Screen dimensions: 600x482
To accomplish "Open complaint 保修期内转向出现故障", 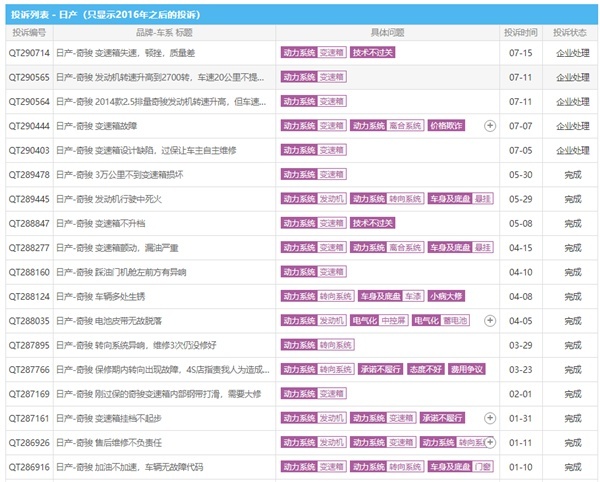I will [163, 370].
